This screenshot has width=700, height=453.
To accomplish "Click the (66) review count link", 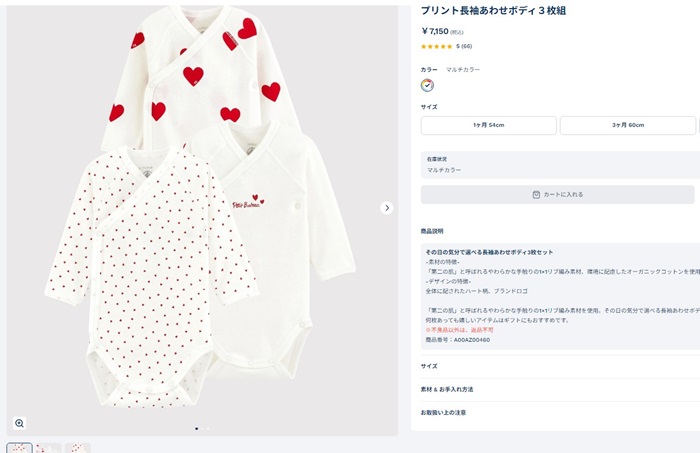I will click(x=467, y=46).
